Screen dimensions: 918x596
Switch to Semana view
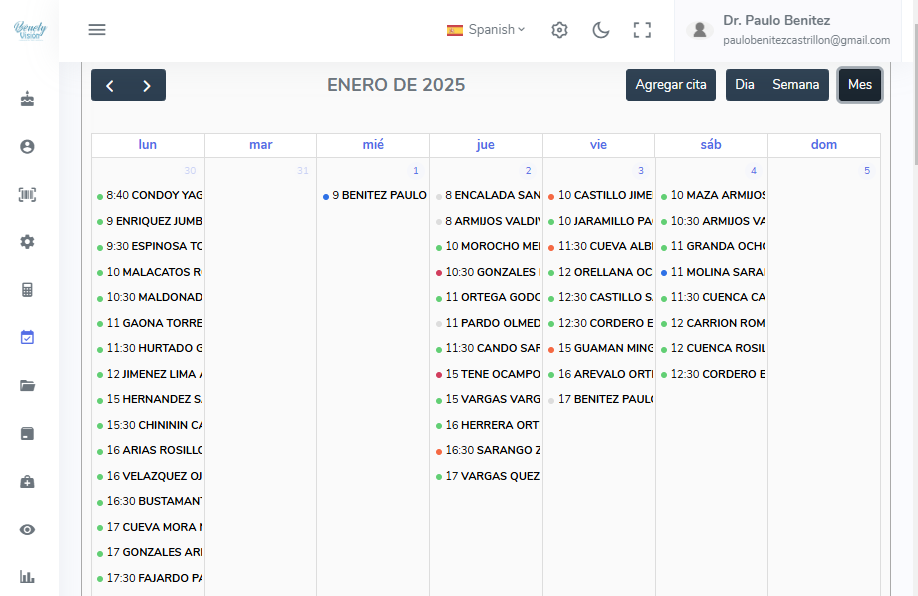pos(795,85)
